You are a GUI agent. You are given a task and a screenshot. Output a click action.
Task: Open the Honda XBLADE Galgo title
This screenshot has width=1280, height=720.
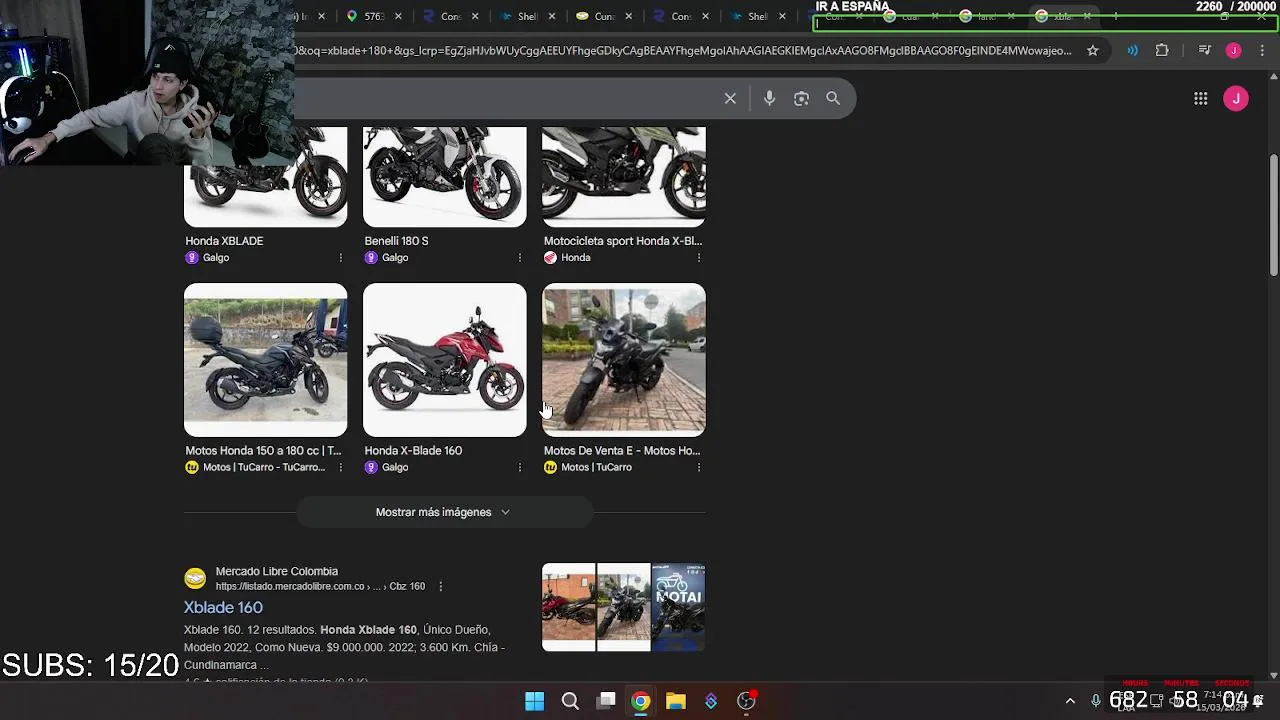(224, 241)
